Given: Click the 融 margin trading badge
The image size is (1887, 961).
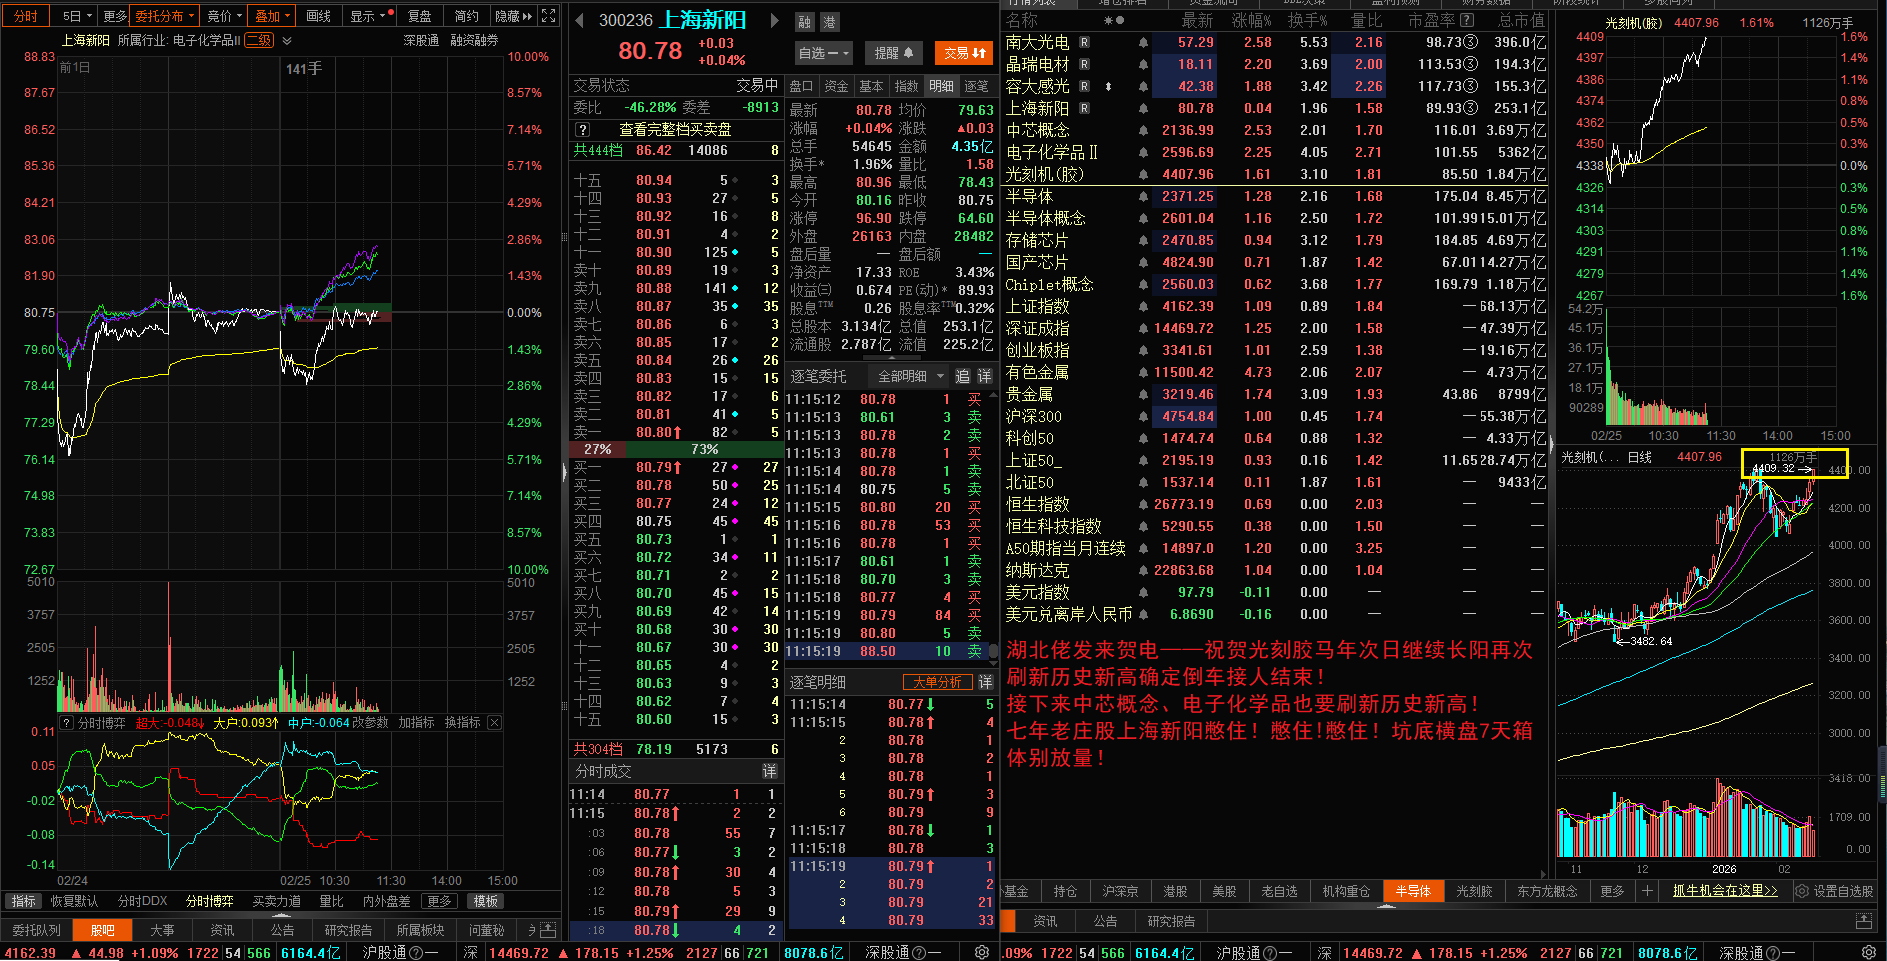Looking at the screenshot, I should (x=805, y=22).
